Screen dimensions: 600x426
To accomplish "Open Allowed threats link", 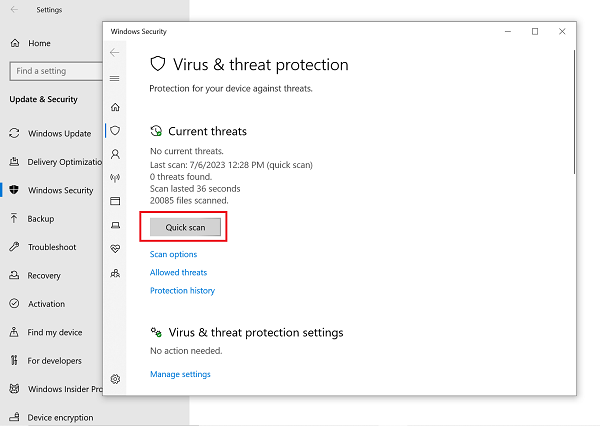I will click(178, 273).
